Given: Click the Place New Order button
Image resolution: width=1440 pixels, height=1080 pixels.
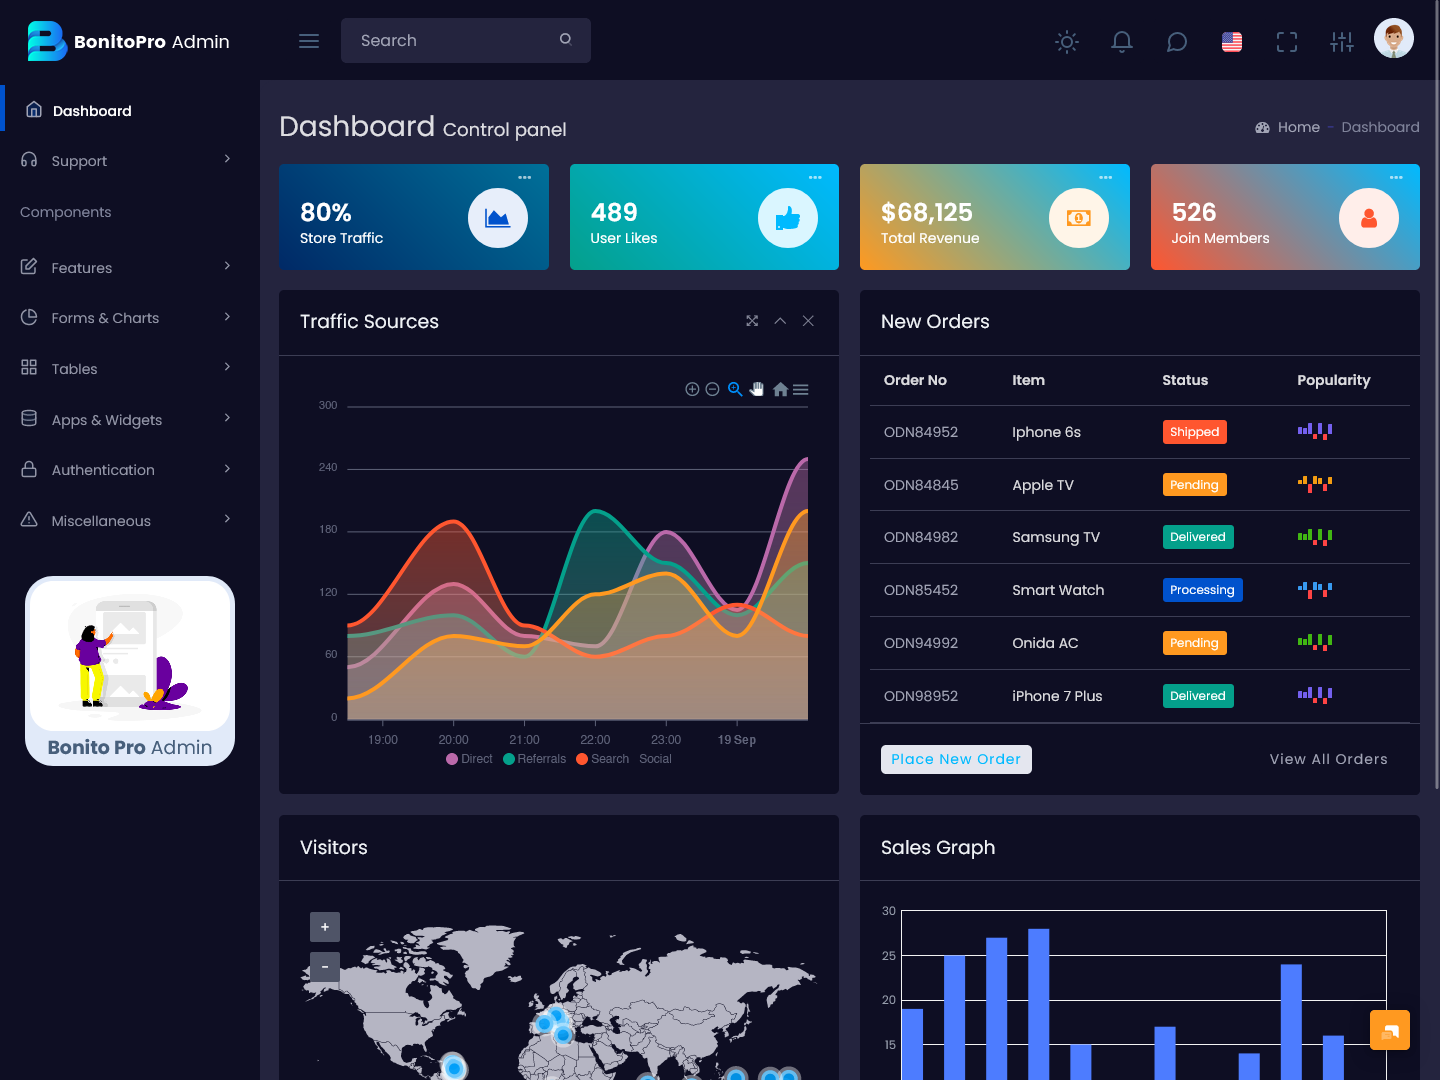Looking at the screenshot, I should (956, 759).
